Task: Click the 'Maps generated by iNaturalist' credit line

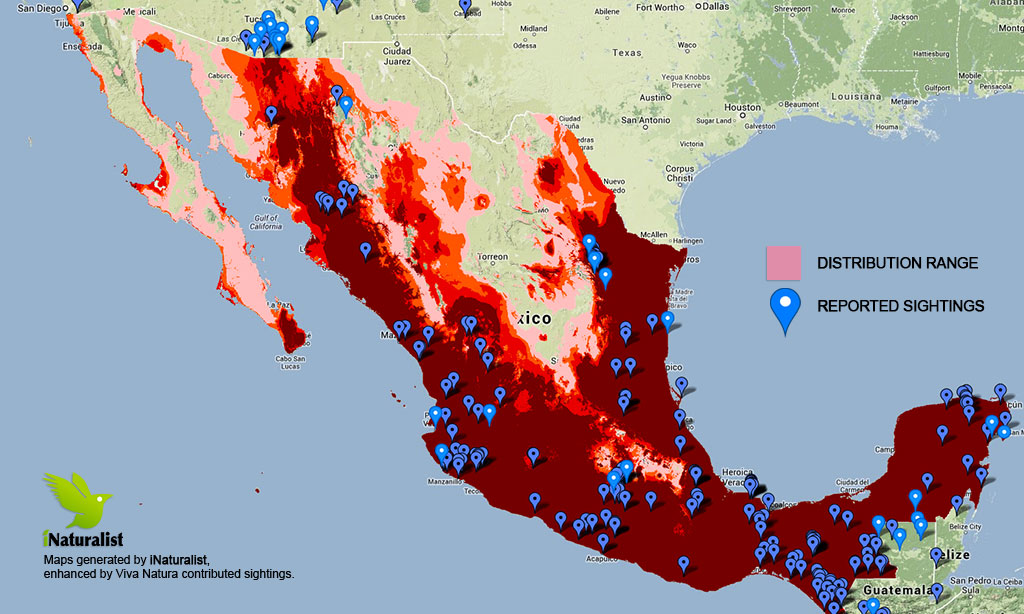Action: [127, 560]
